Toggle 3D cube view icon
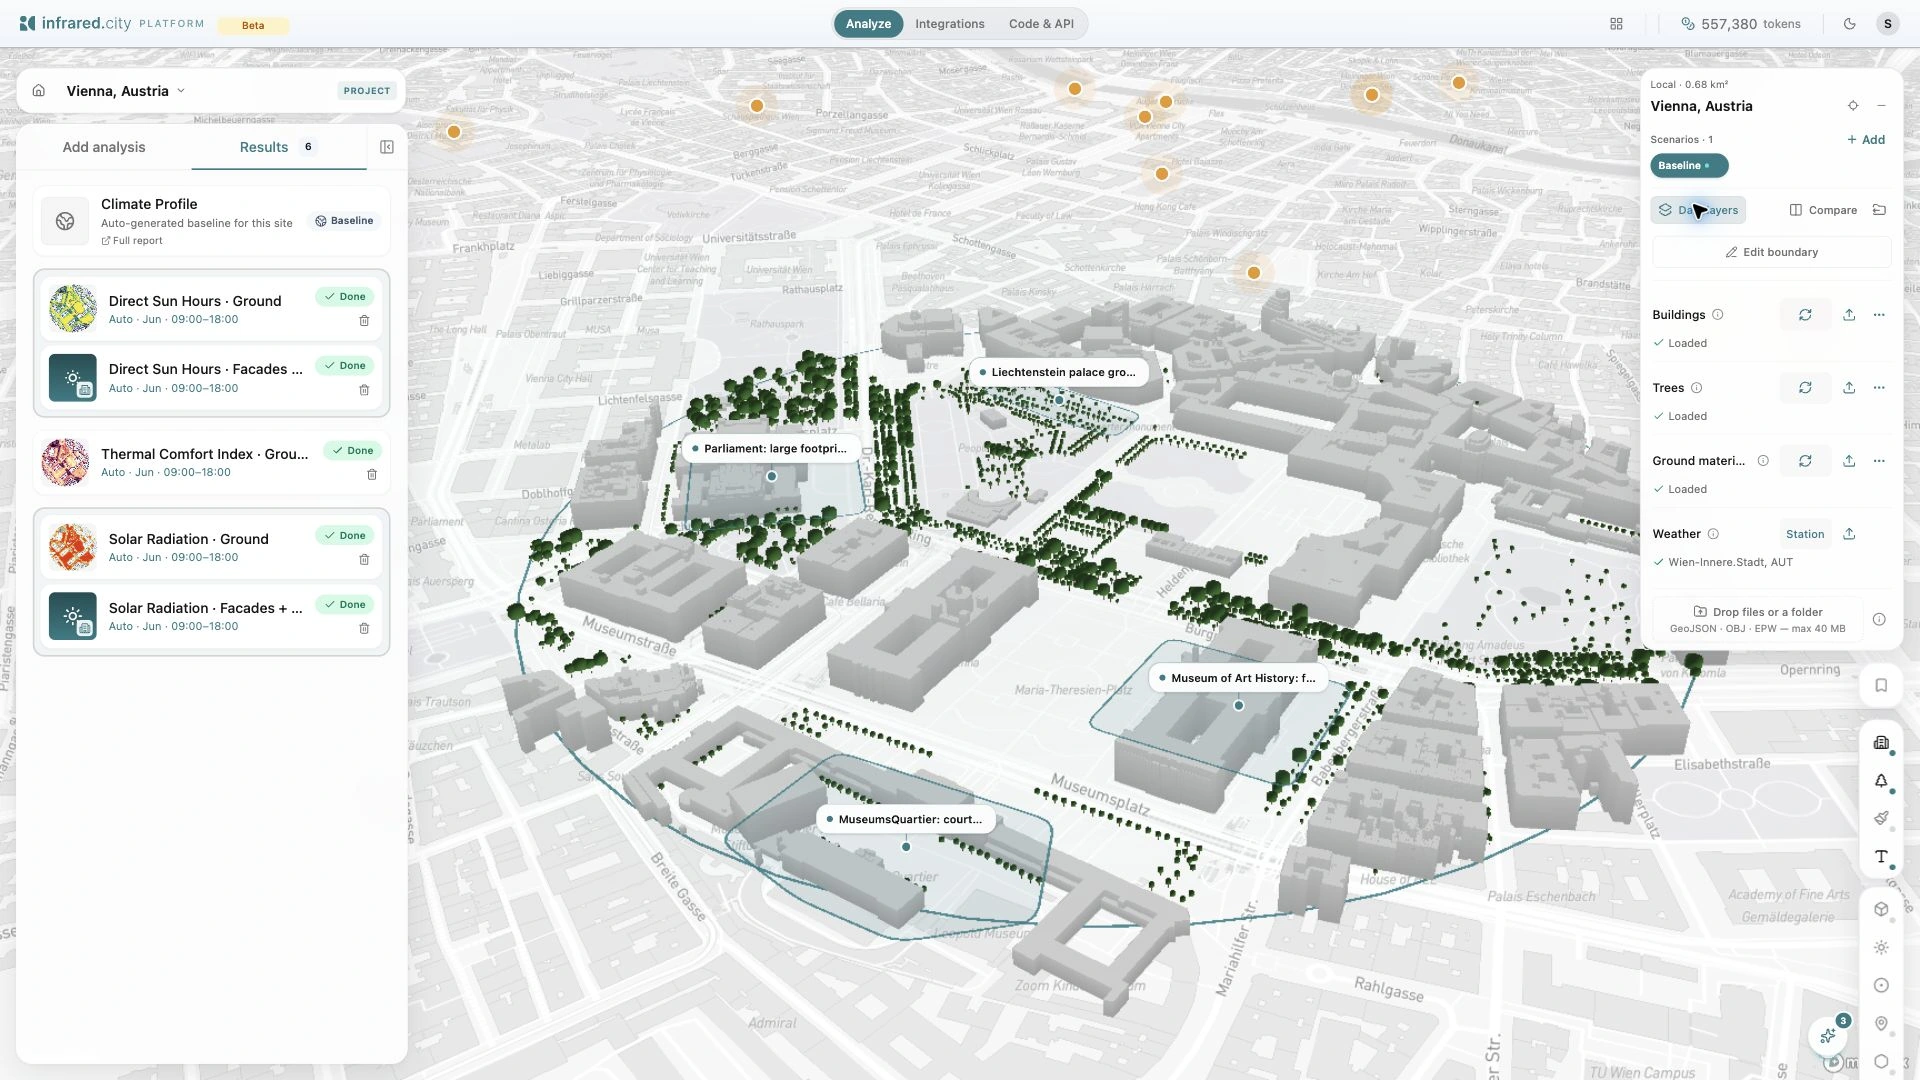1920x1080 pixels. [x=1881, y=910]
